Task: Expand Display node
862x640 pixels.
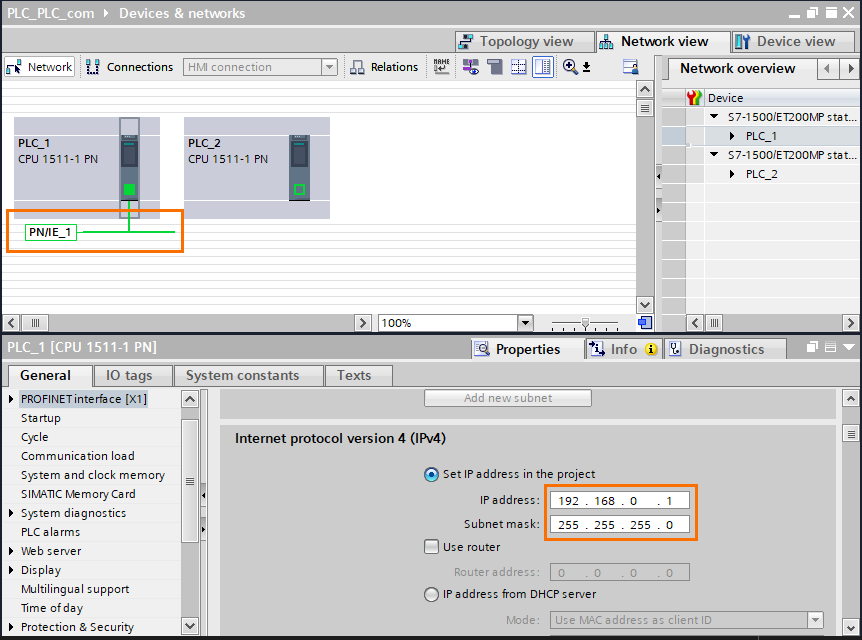Action: [x=11, y=570]
